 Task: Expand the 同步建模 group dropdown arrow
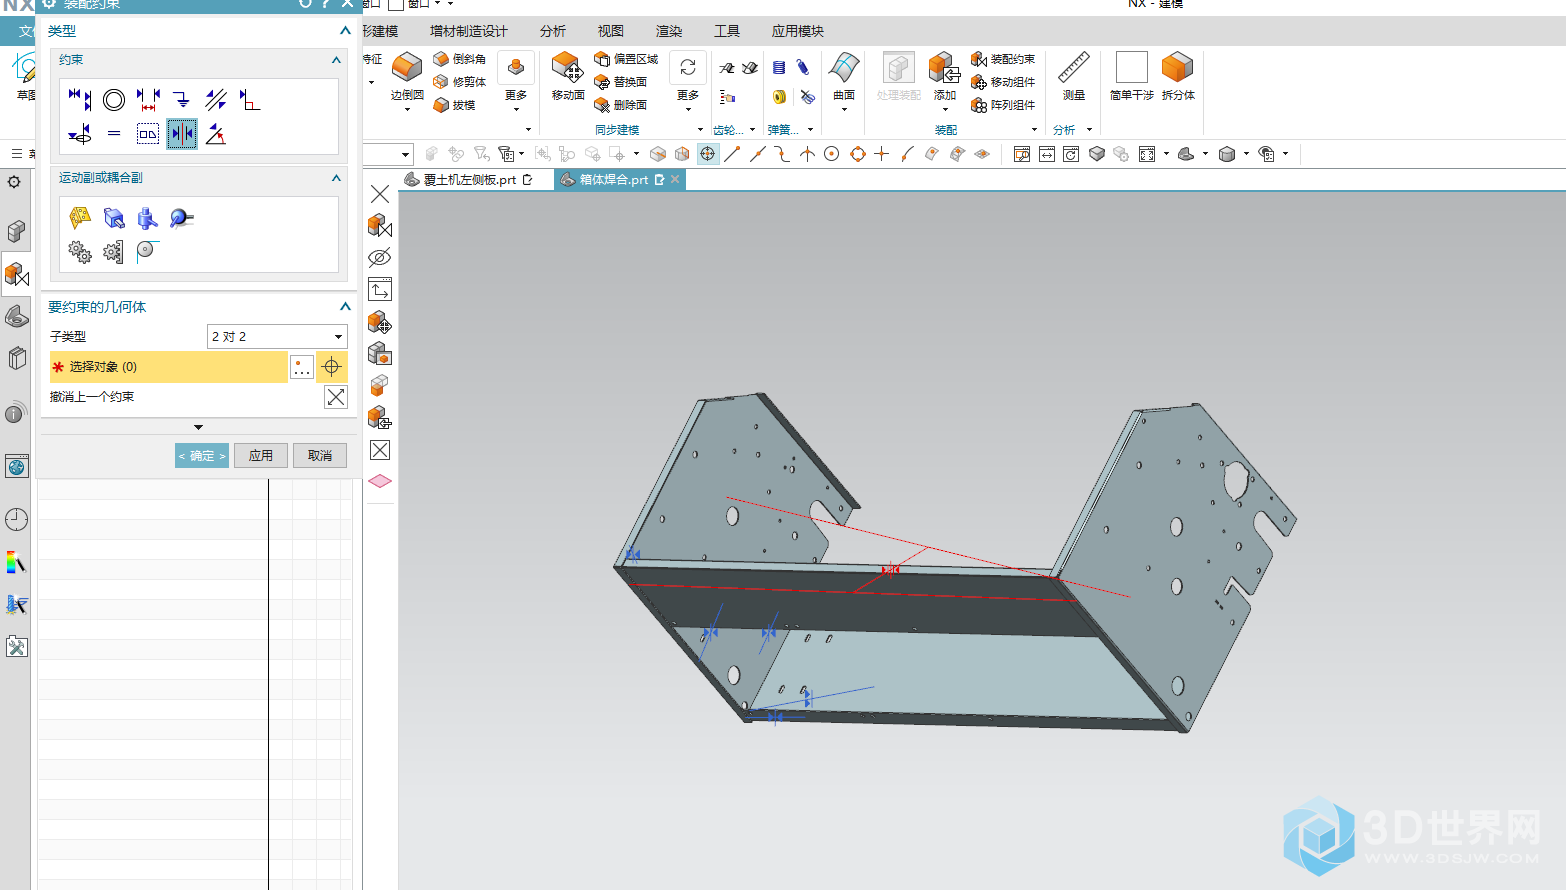700,130
